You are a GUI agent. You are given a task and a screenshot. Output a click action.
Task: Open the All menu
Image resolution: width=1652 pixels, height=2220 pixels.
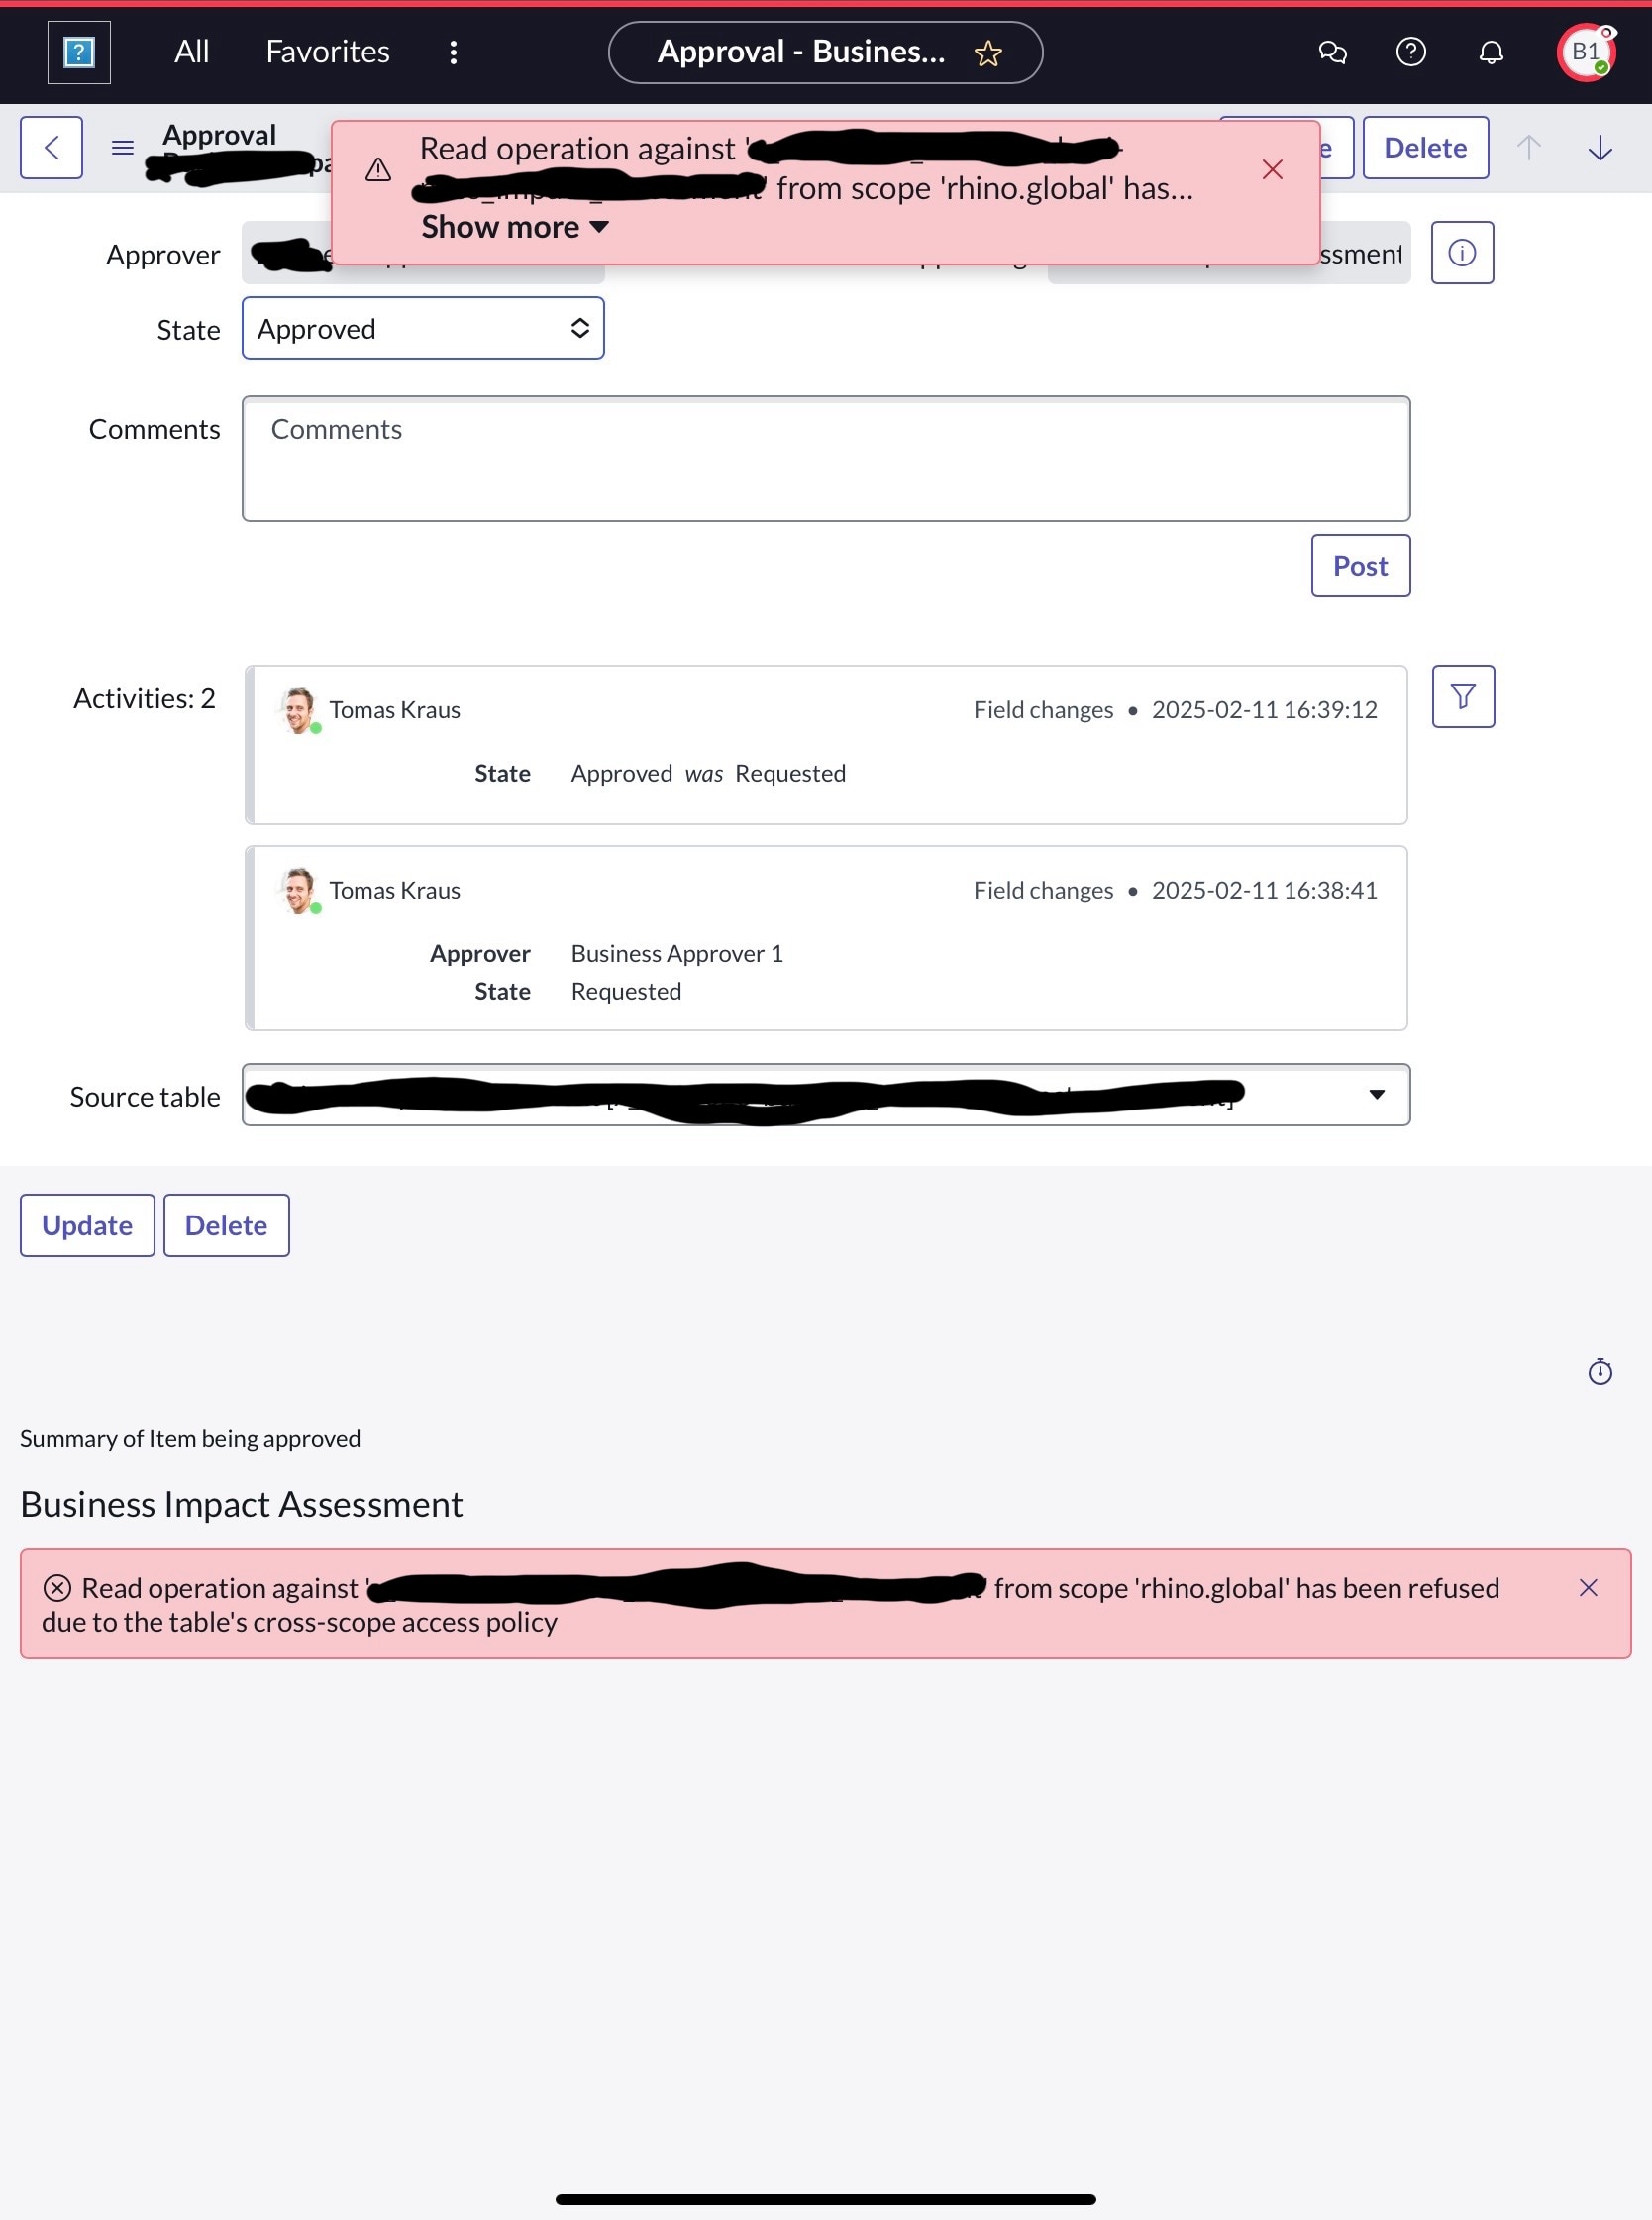click(191, 52)
